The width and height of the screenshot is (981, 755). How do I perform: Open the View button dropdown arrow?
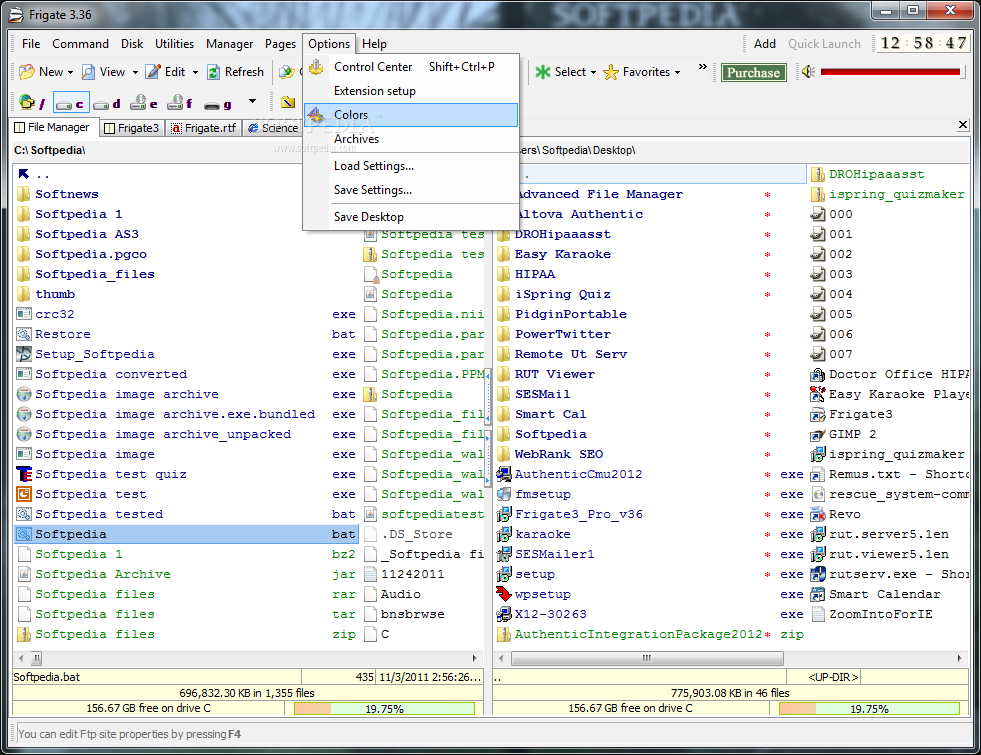135,73
